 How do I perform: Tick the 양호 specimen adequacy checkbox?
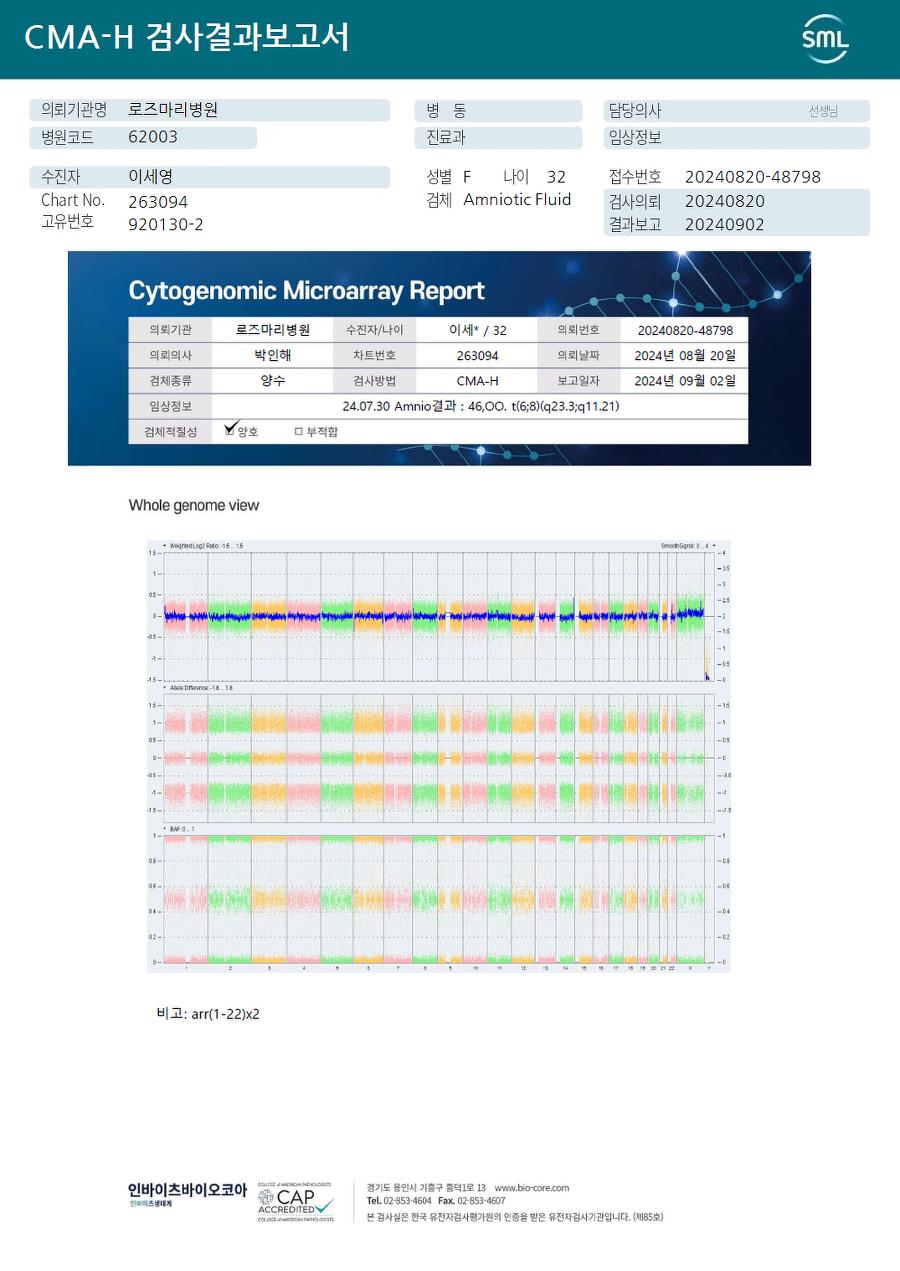230,431
